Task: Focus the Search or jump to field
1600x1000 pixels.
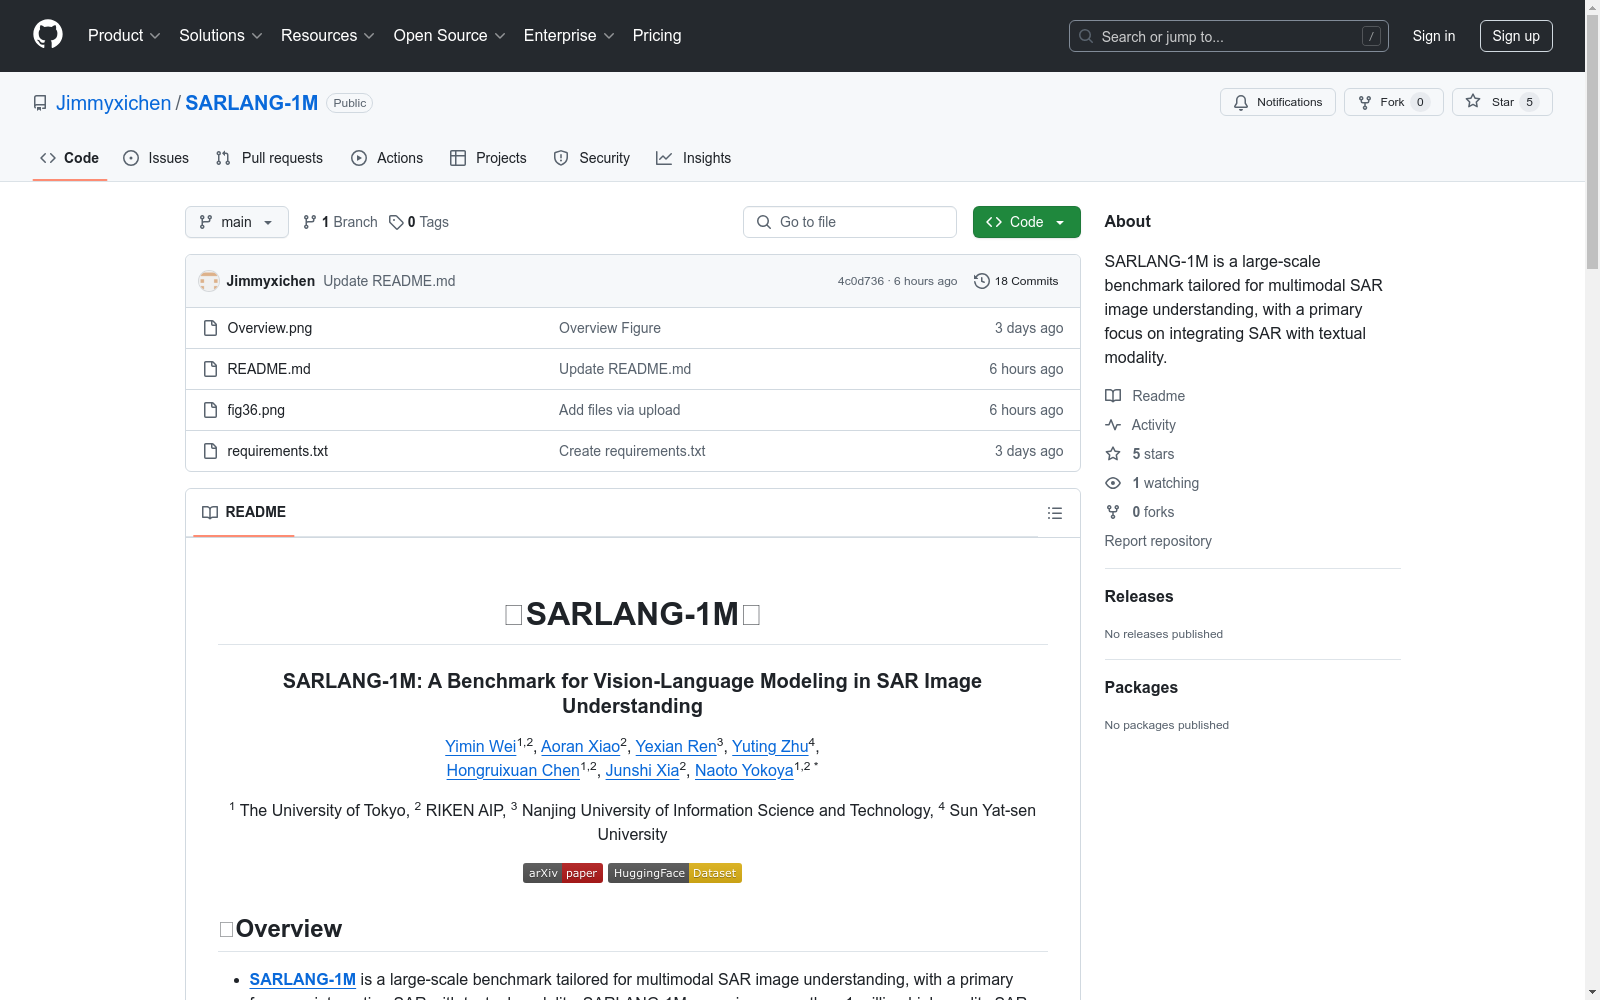Action: 1228,36
